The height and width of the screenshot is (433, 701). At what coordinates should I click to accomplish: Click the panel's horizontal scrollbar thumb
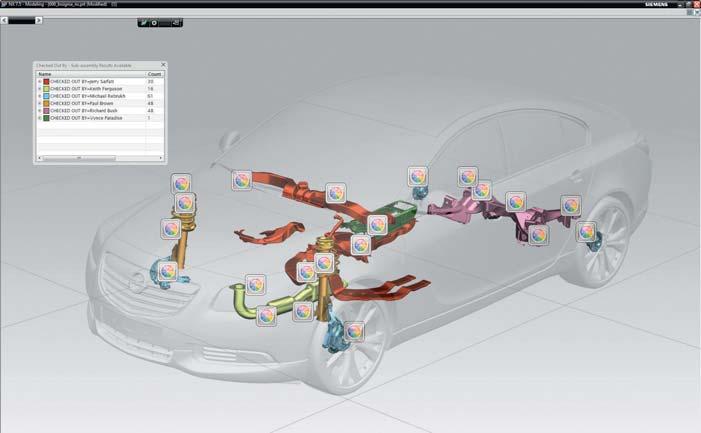pyautogui.click(x=79, y=158)
